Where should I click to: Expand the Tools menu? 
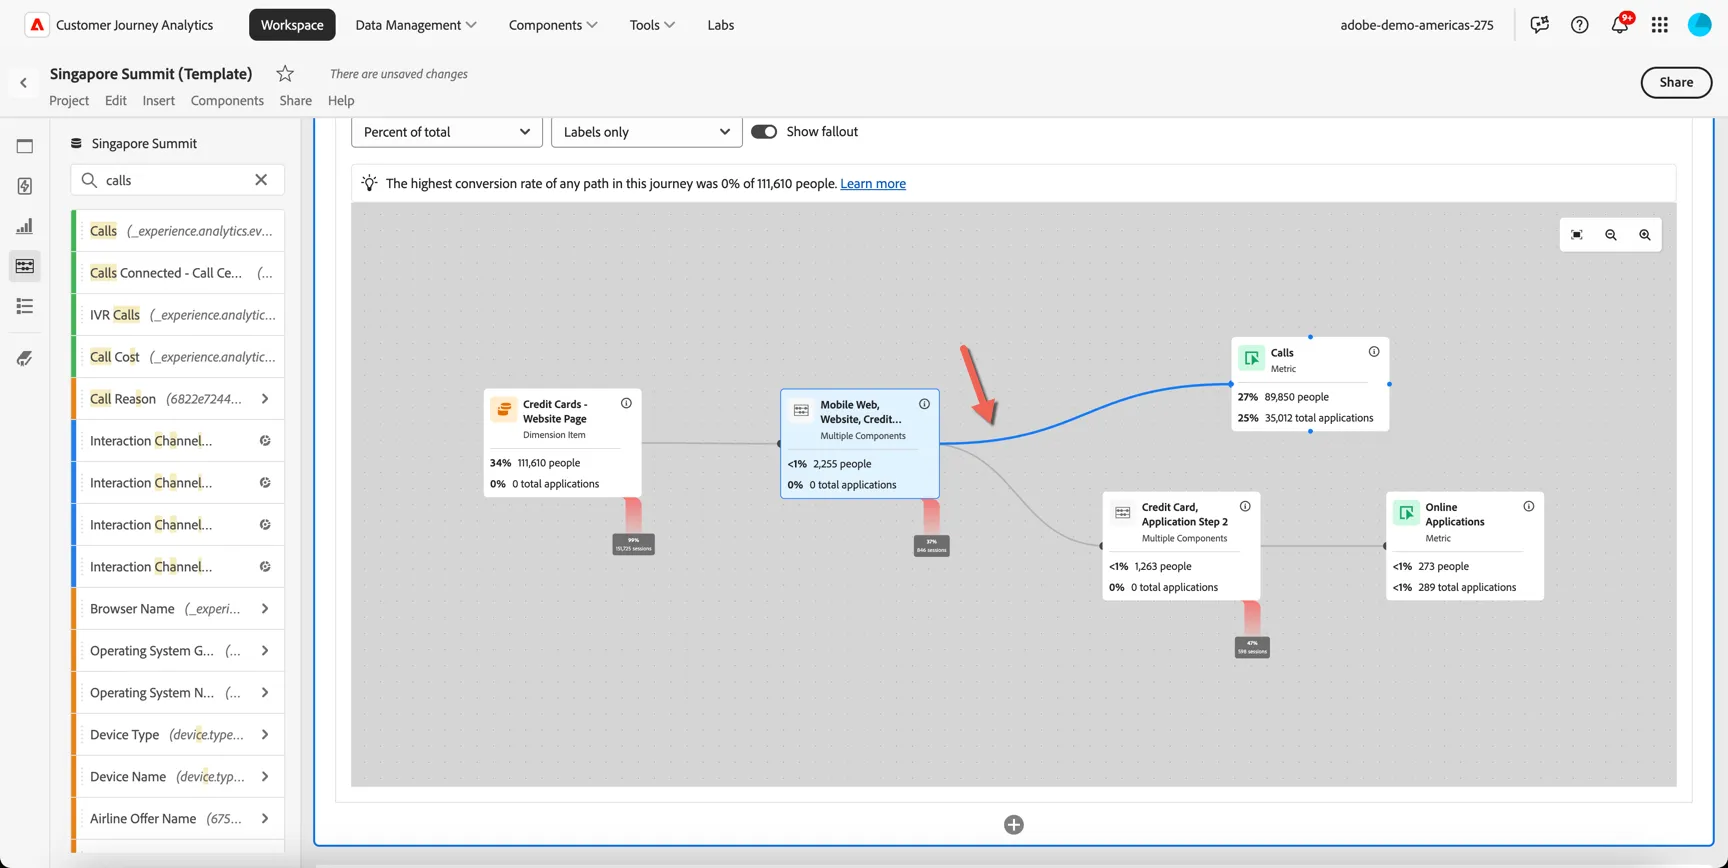652,25
